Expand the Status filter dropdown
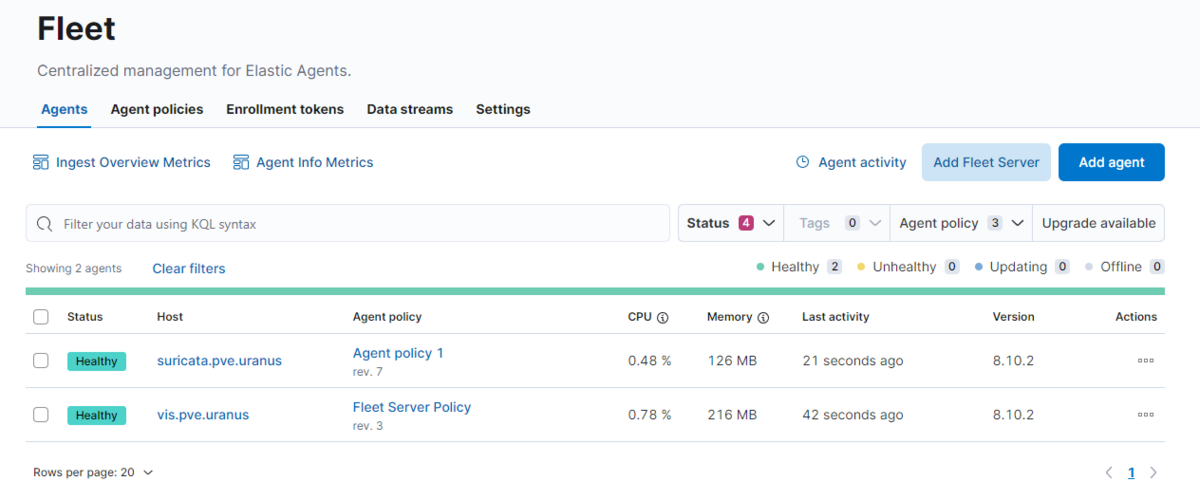The width and height of the screenshot is (1200, 500). click(x=731, y=223)
